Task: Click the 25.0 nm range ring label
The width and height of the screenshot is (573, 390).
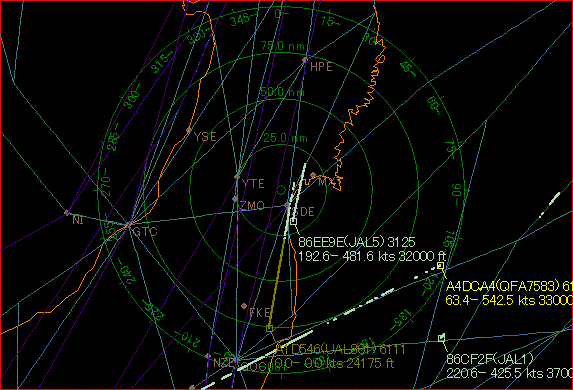Action: pyautogui.click(x=285, y=138)
